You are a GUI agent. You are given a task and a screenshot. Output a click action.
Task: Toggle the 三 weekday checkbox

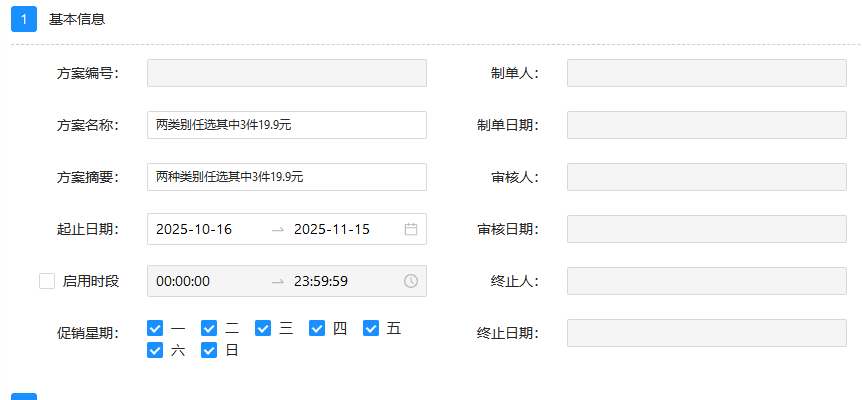click(x=263, y=328)
